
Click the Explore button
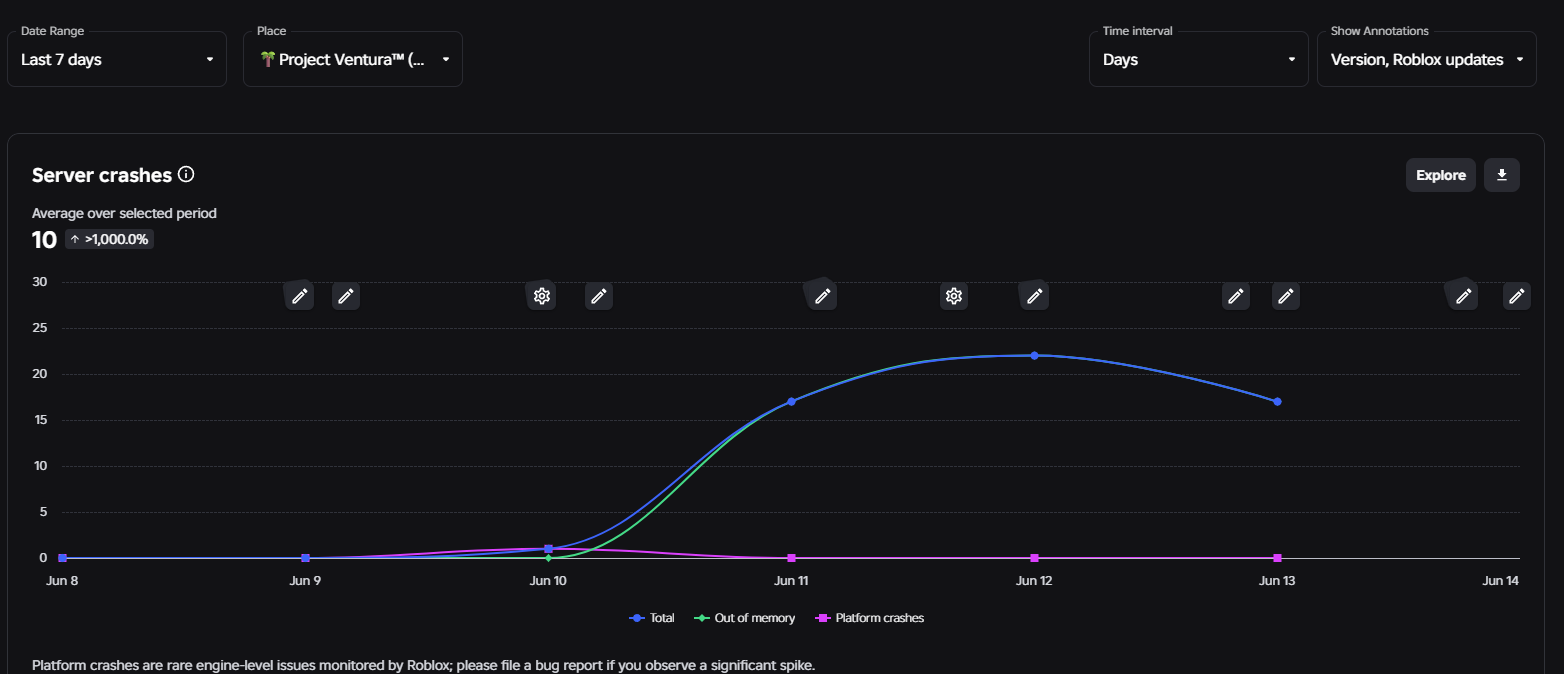pyautogui.click(x=1441, y=175)
